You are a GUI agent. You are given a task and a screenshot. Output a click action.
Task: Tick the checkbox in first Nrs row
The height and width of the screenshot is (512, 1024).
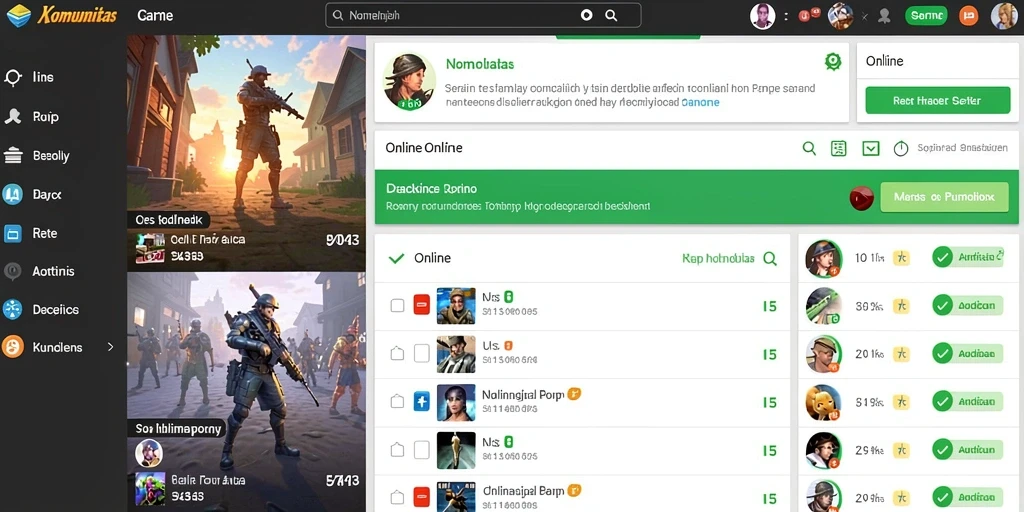[397, 305]
